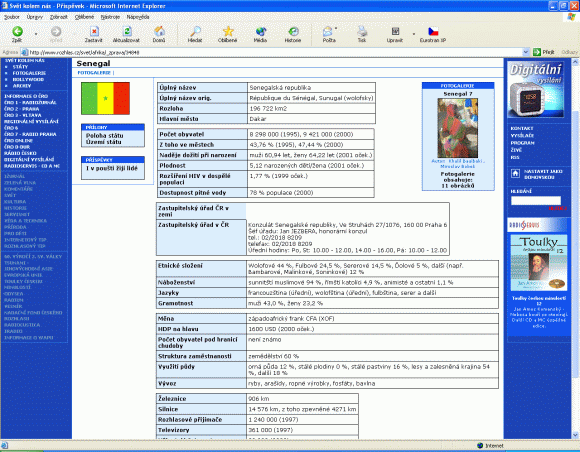The image size is (580, 452).
Task: Open the Digitální vysílání banner image
Action: point(536,90)
